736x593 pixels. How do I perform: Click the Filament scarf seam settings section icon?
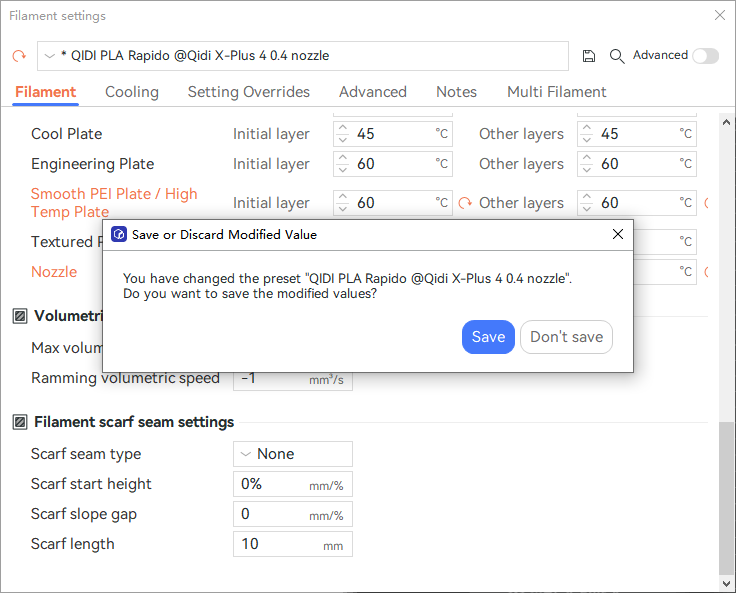(20, 422)
